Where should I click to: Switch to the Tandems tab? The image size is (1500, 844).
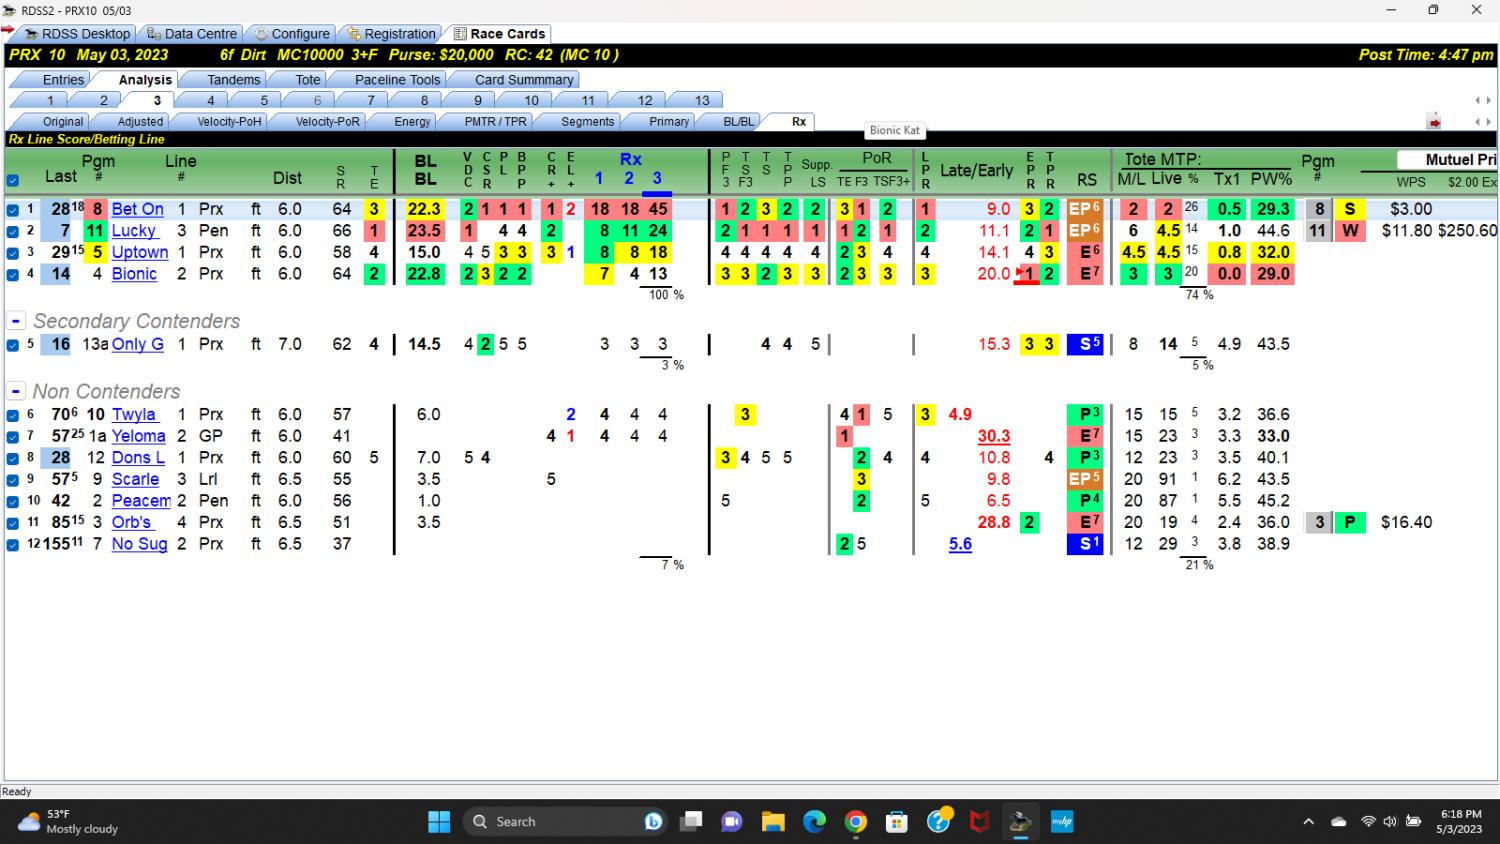click(233, 79)
